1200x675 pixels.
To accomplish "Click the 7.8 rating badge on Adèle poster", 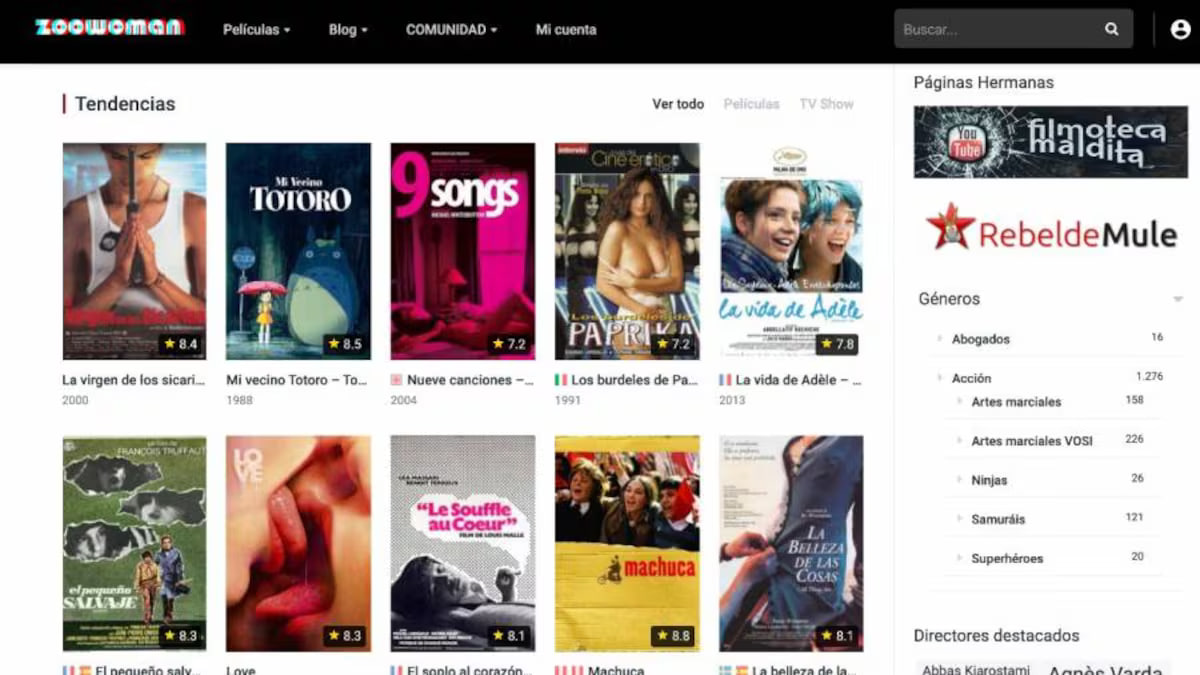I will click(x=838, y=344).
